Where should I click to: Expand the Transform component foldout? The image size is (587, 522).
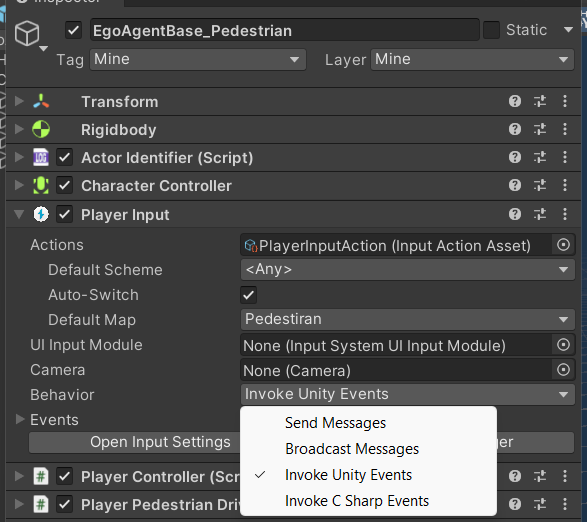click(x=19, y=101)
